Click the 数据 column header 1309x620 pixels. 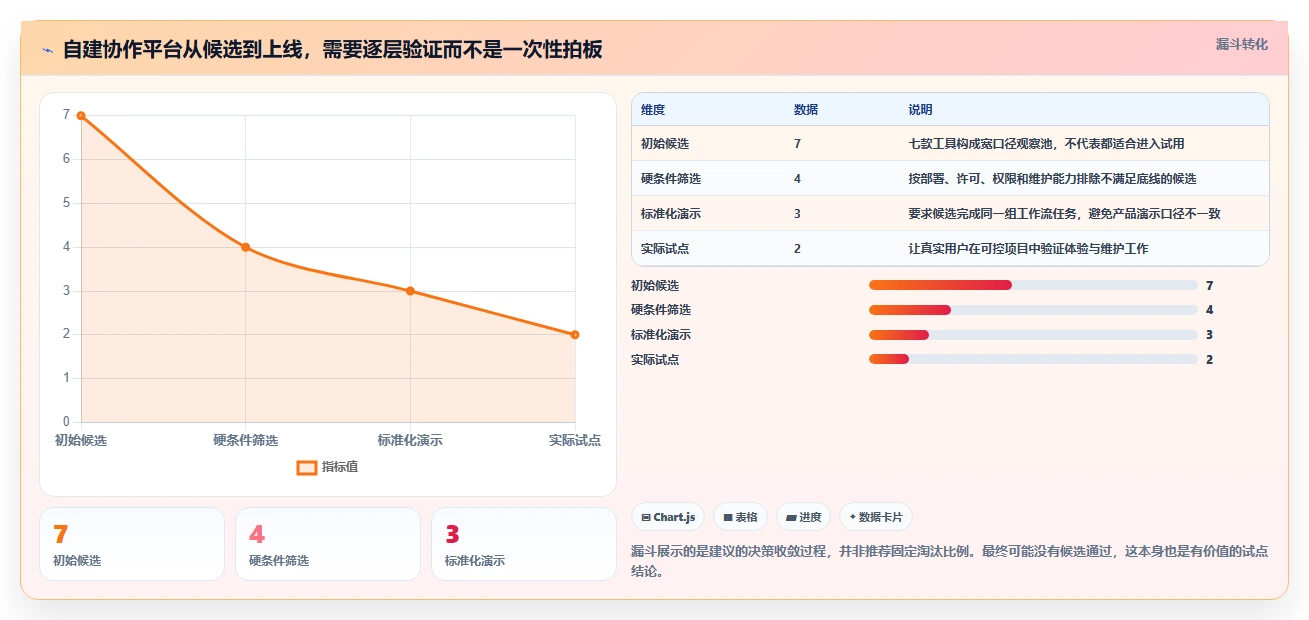(806, 110)
